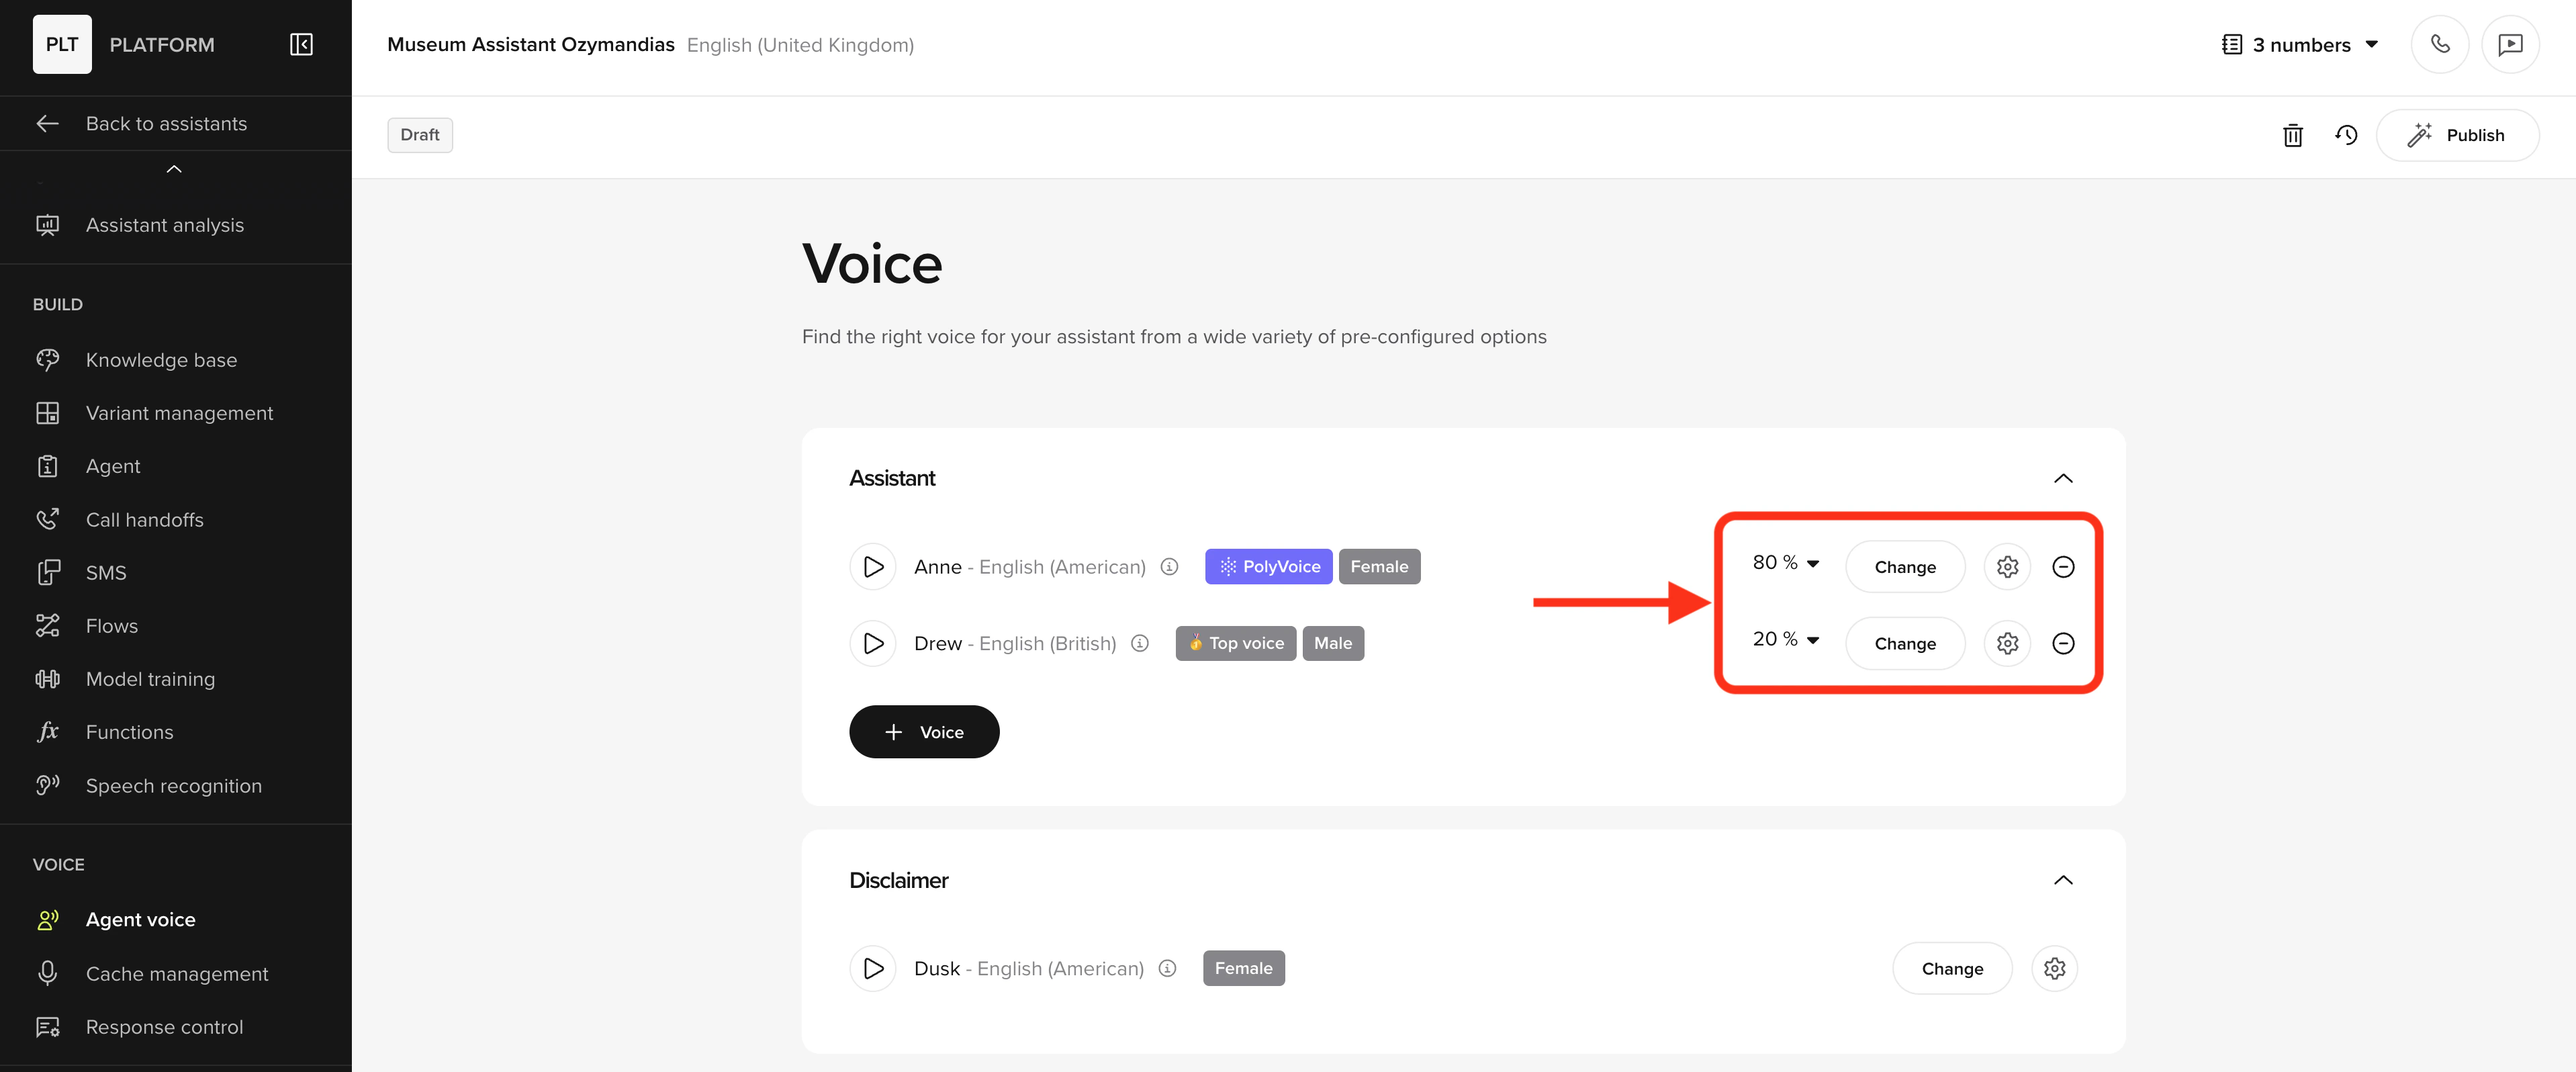Play Anne voice preview

[872, 567]
